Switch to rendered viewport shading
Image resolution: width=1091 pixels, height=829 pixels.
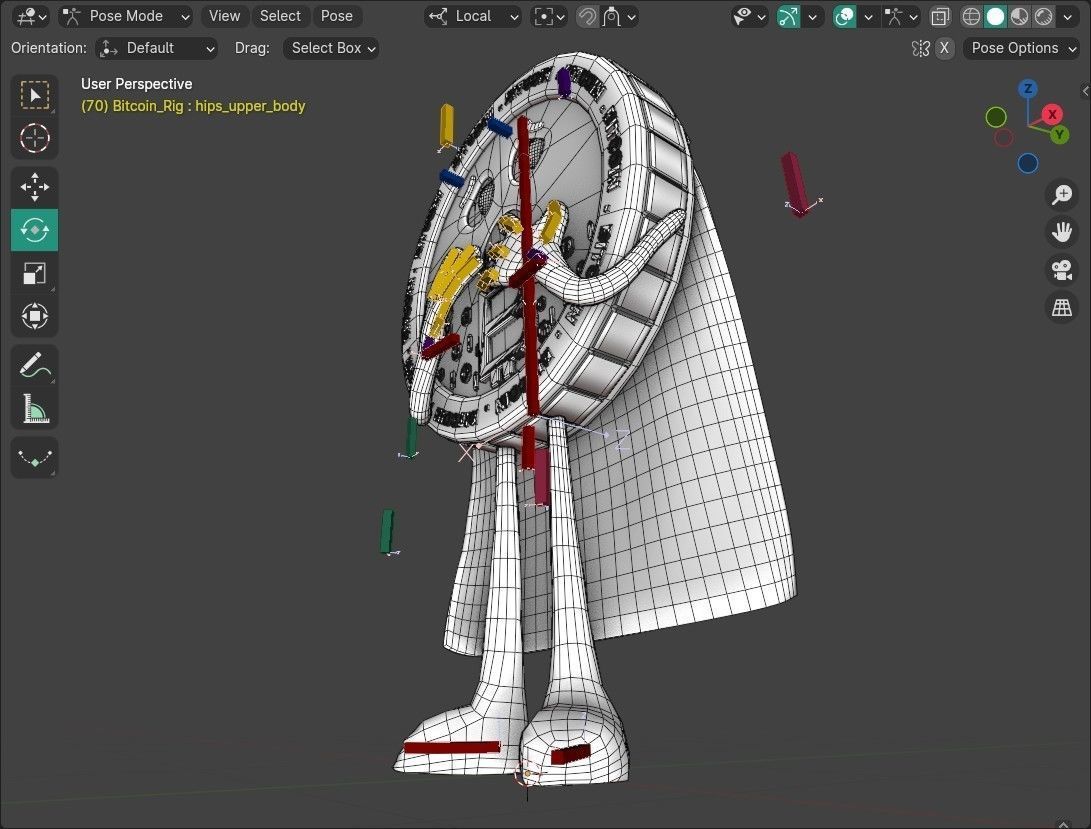tap(1044, 16)
